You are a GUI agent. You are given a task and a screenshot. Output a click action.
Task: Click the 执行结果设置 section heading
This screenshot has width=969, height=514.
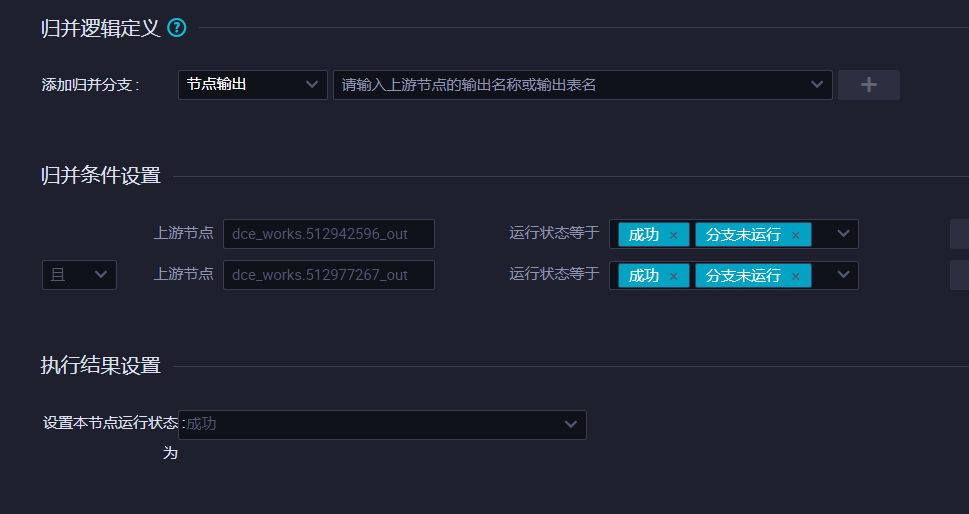click(101, 365)
